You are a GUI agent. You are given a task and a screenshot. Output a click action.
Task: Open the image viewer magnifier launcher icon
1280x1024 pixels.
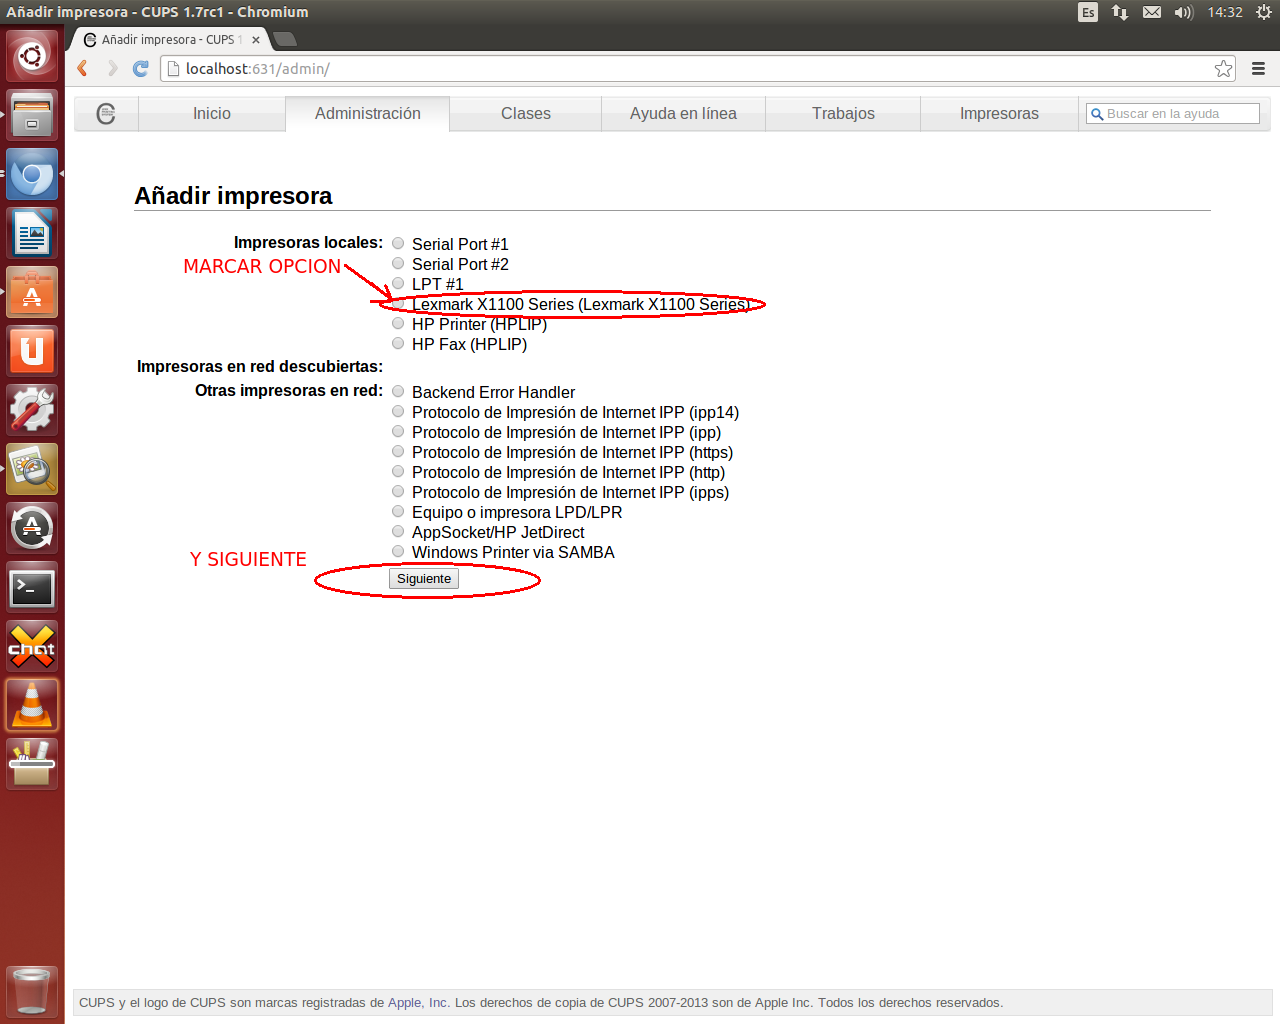click(x=32, y=469)
